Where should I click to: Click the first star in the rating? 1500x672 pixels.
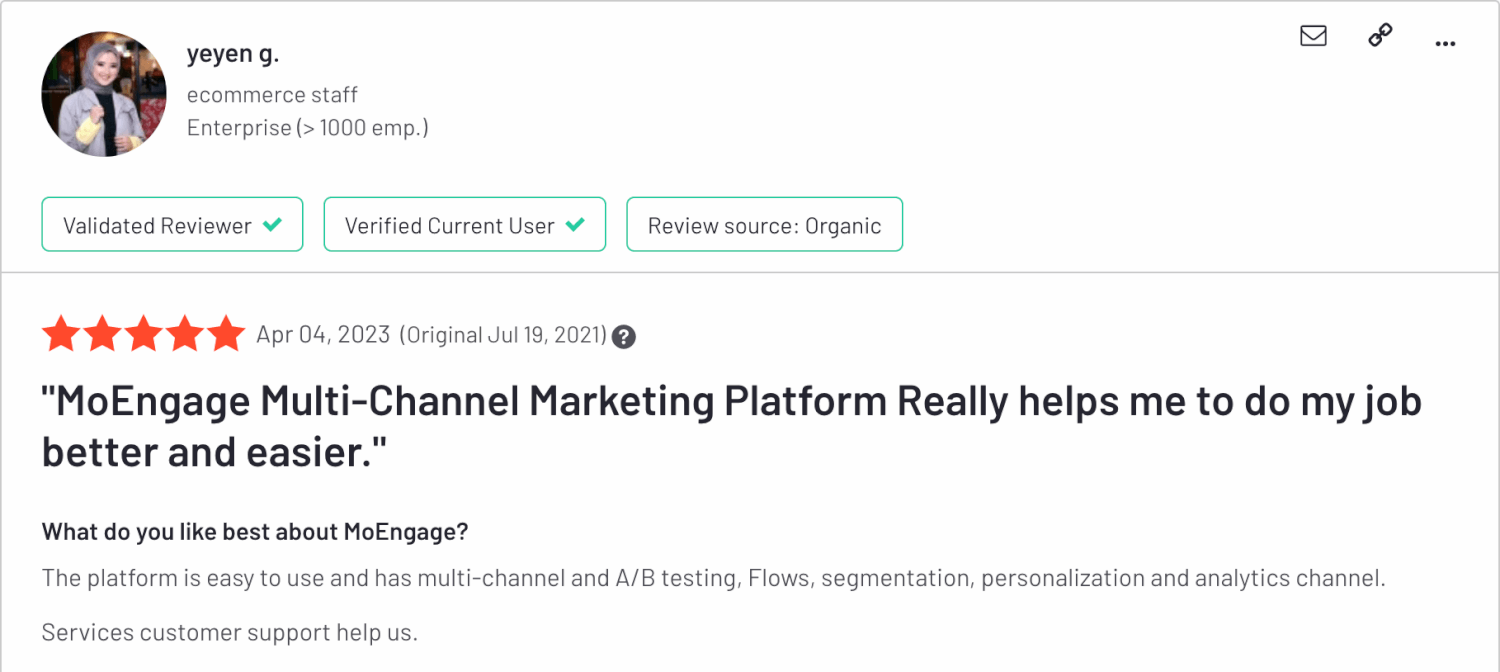pos(60,334)
